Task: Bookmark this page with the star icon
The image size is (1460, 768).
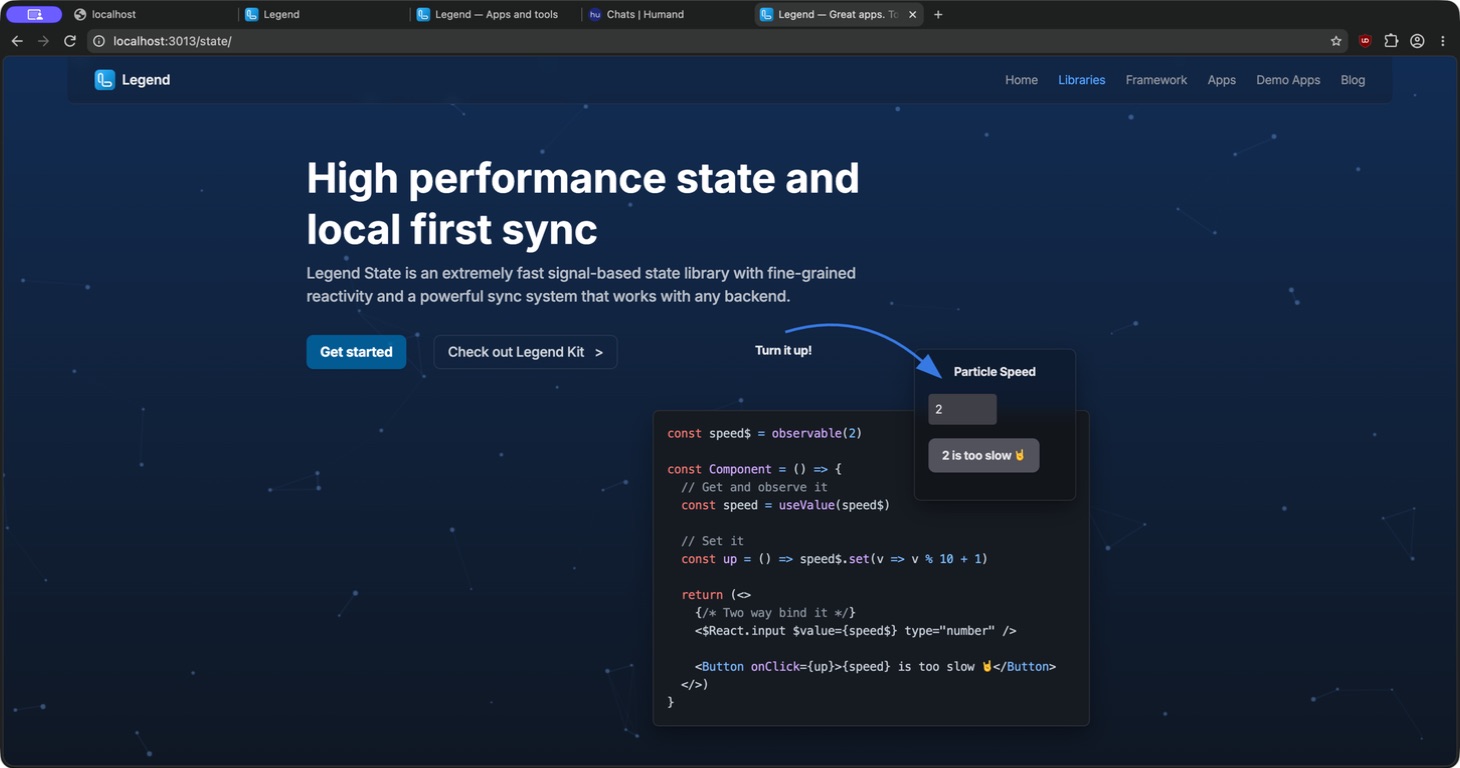Action: pyautogui.click(x=1336, y=41)
